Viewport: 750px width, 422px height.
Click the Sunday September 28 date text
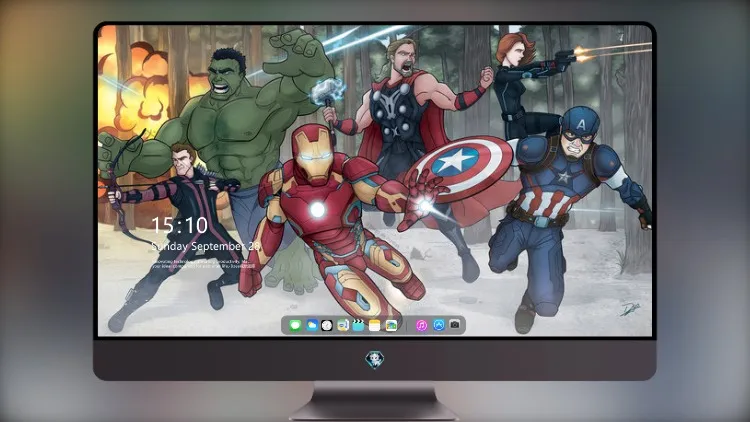pyautogui.click(x=206, y=246)
